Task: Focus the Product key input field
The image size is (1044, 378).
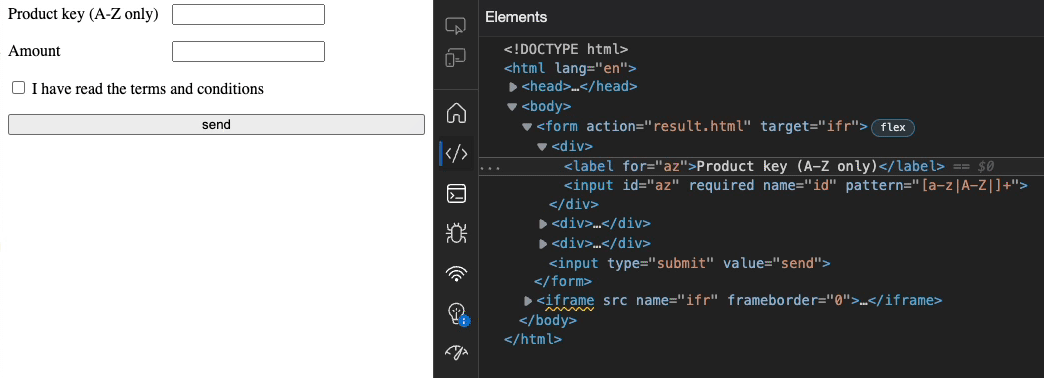Action: 248,15
